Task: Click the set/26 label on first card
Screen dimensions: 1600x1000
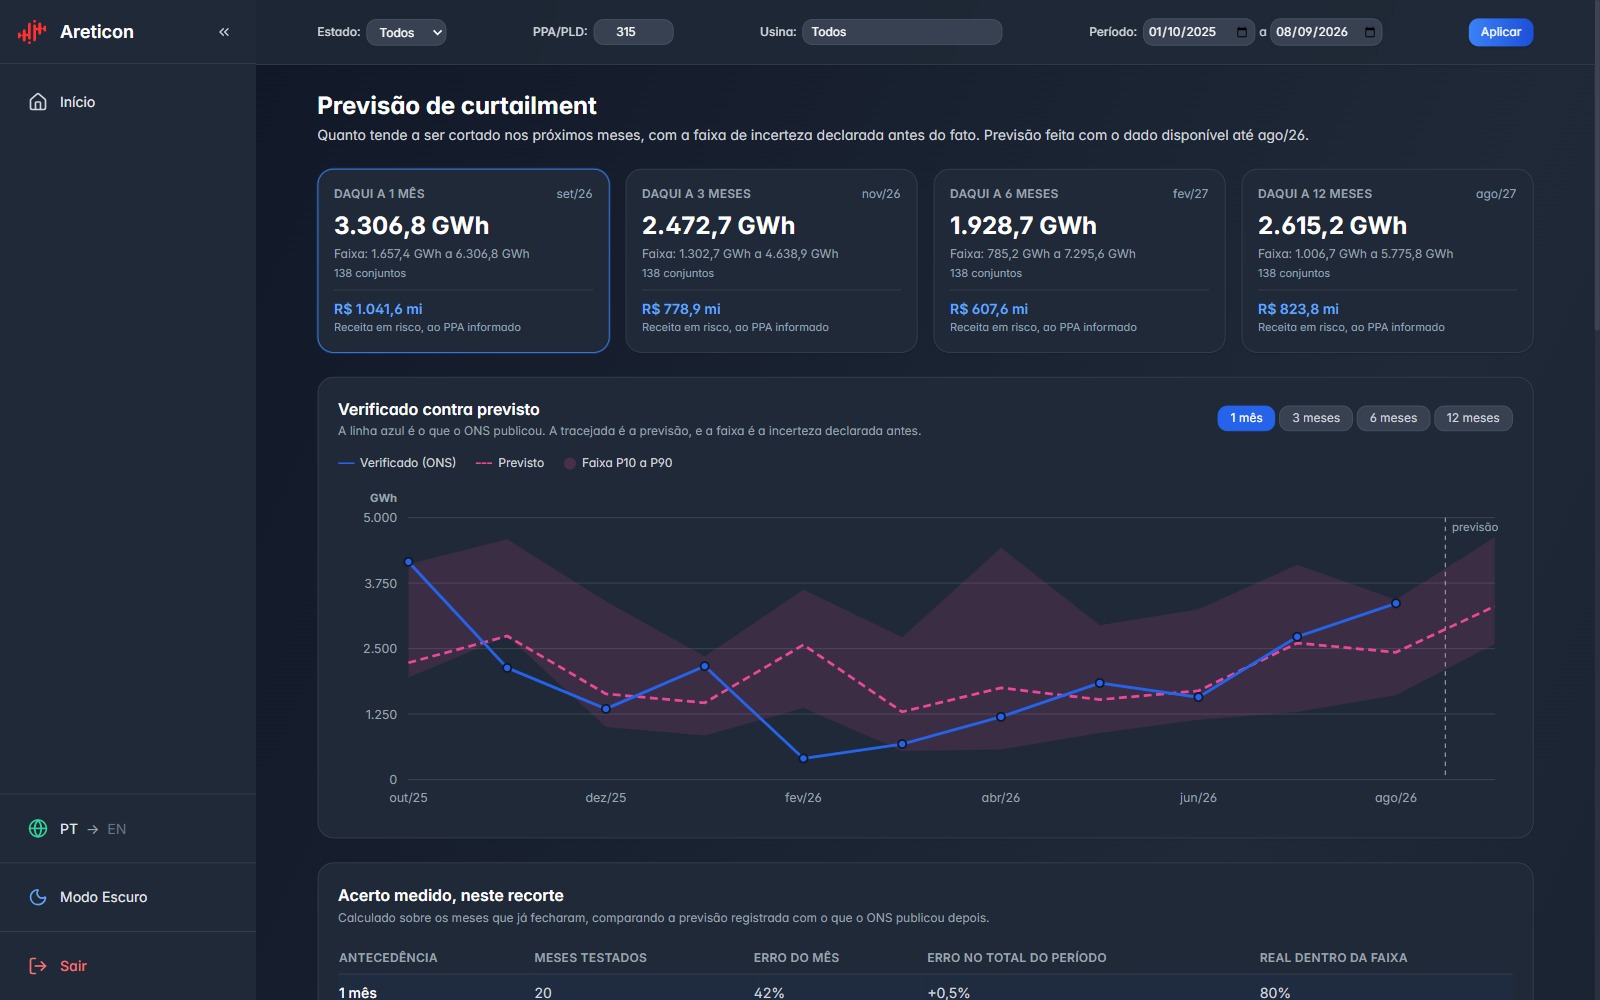Action: (x=574, y=194)
